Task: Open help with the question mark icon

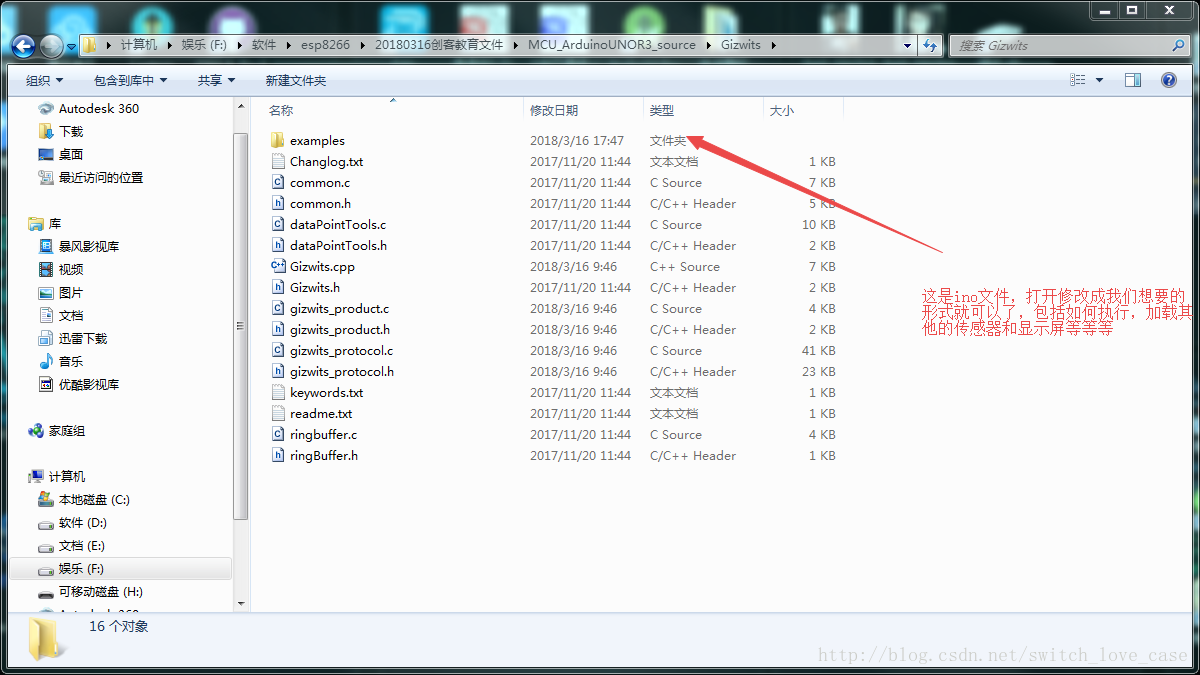Action: 1167,80
